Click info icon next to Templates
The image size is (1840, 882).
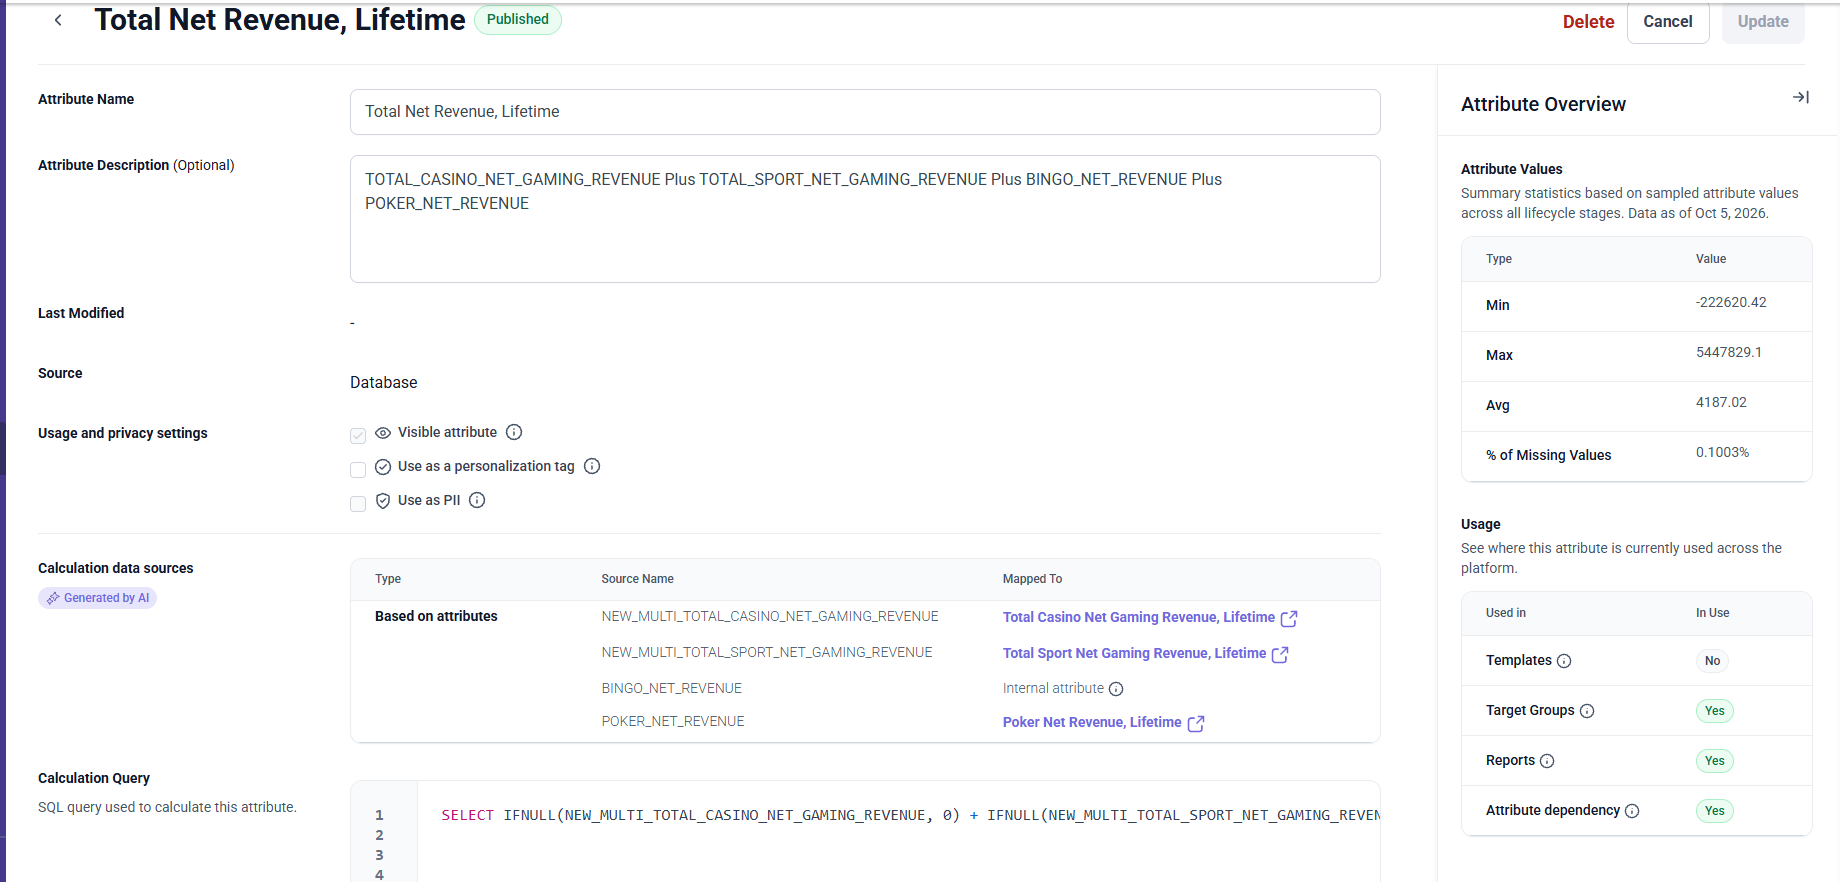coord(1564,661)
